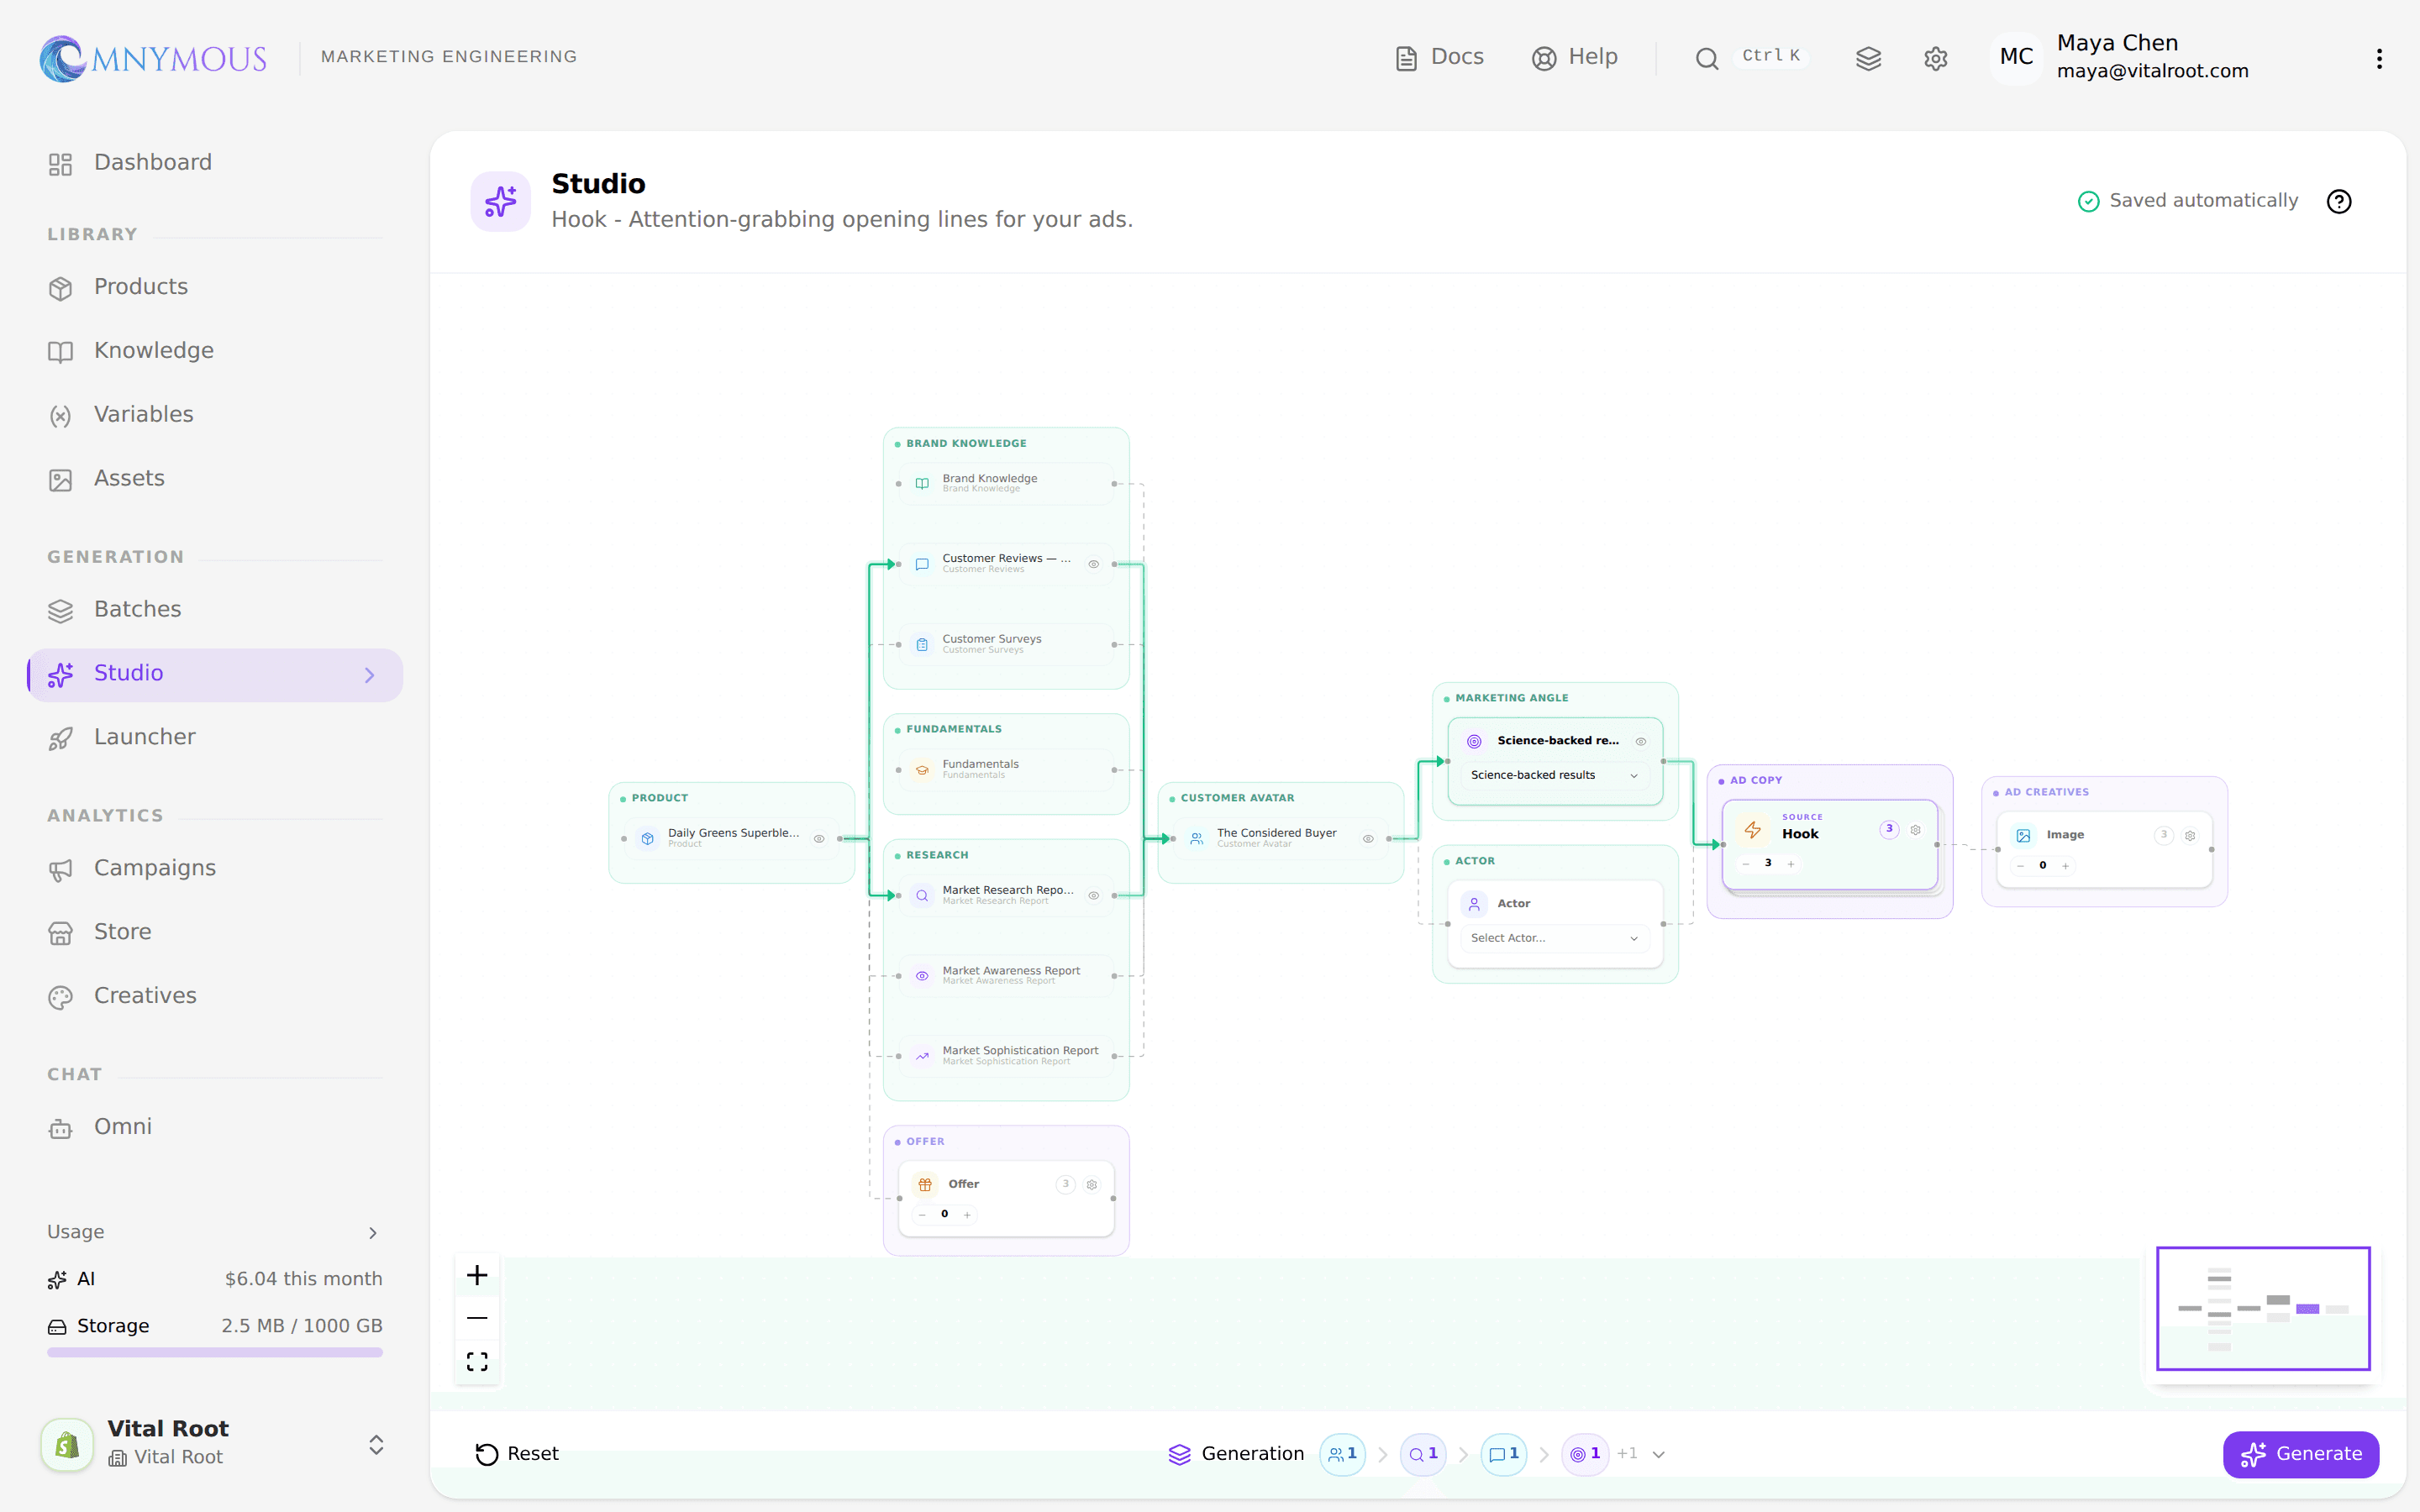Screen dimensions: 2420x1512
Task: Click the Customer Surveys clipboard icon
Action: coord(922,644)
